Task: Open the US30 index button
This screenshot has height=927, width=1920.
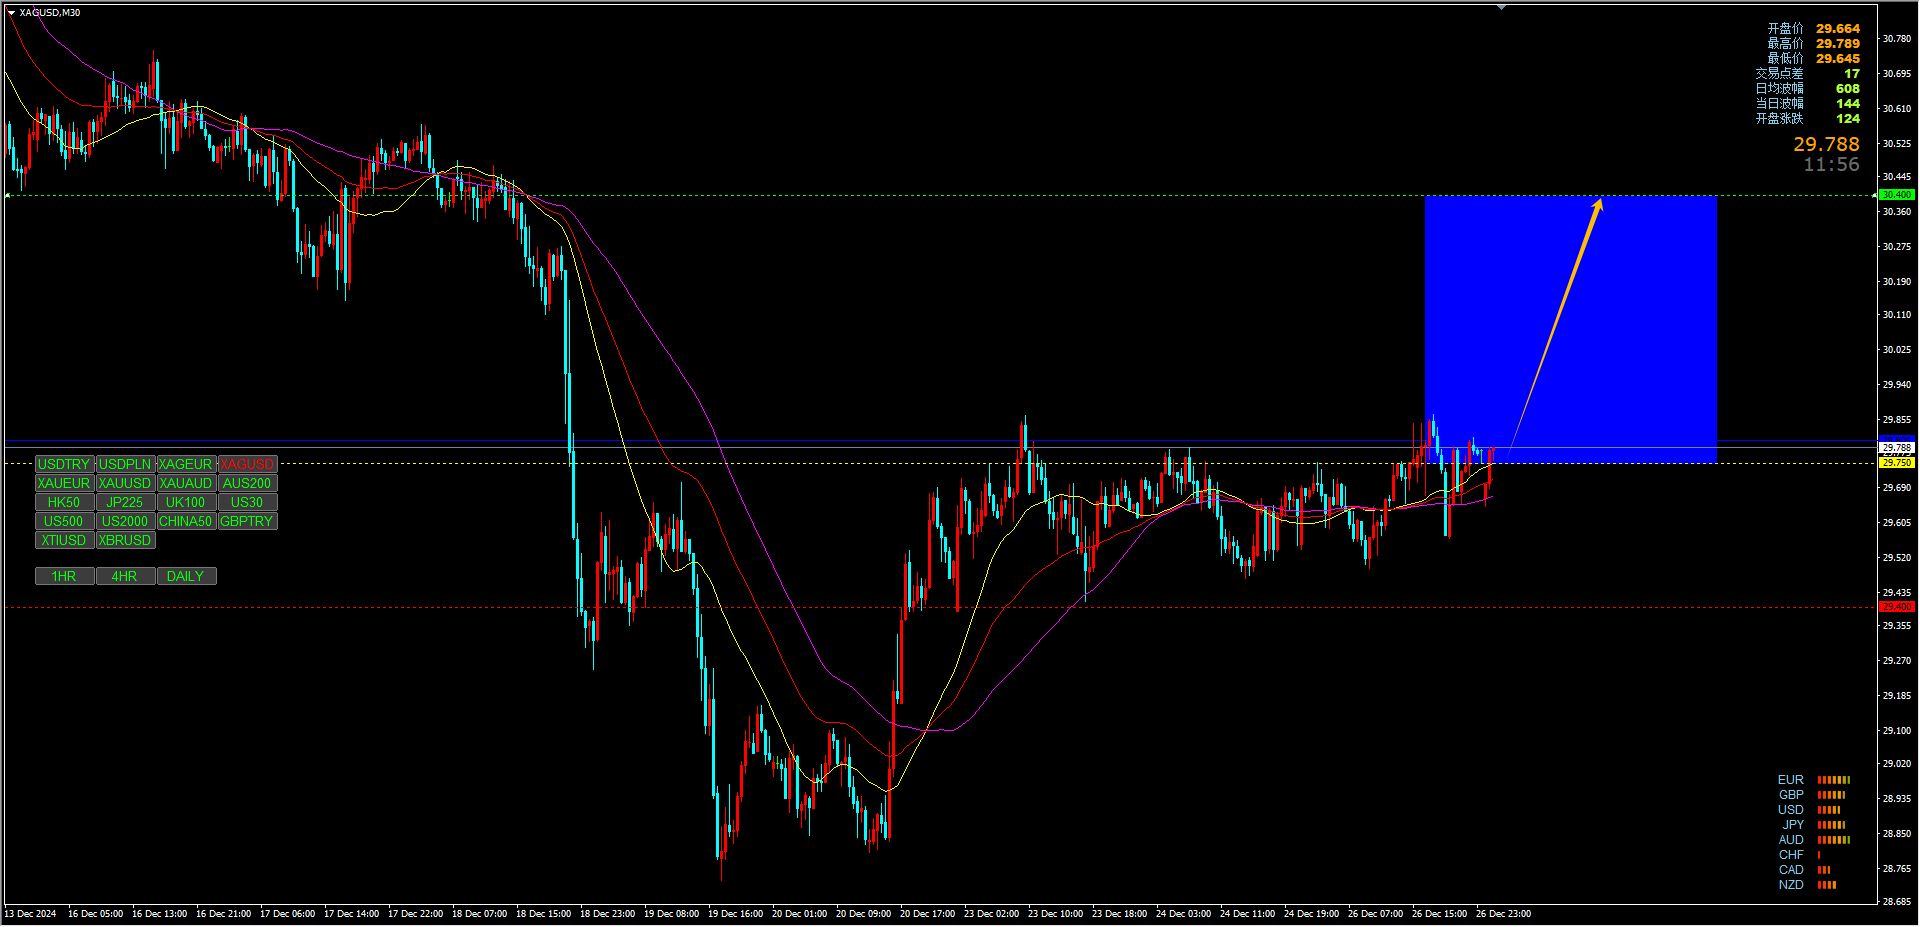Action: coord(247,503)
